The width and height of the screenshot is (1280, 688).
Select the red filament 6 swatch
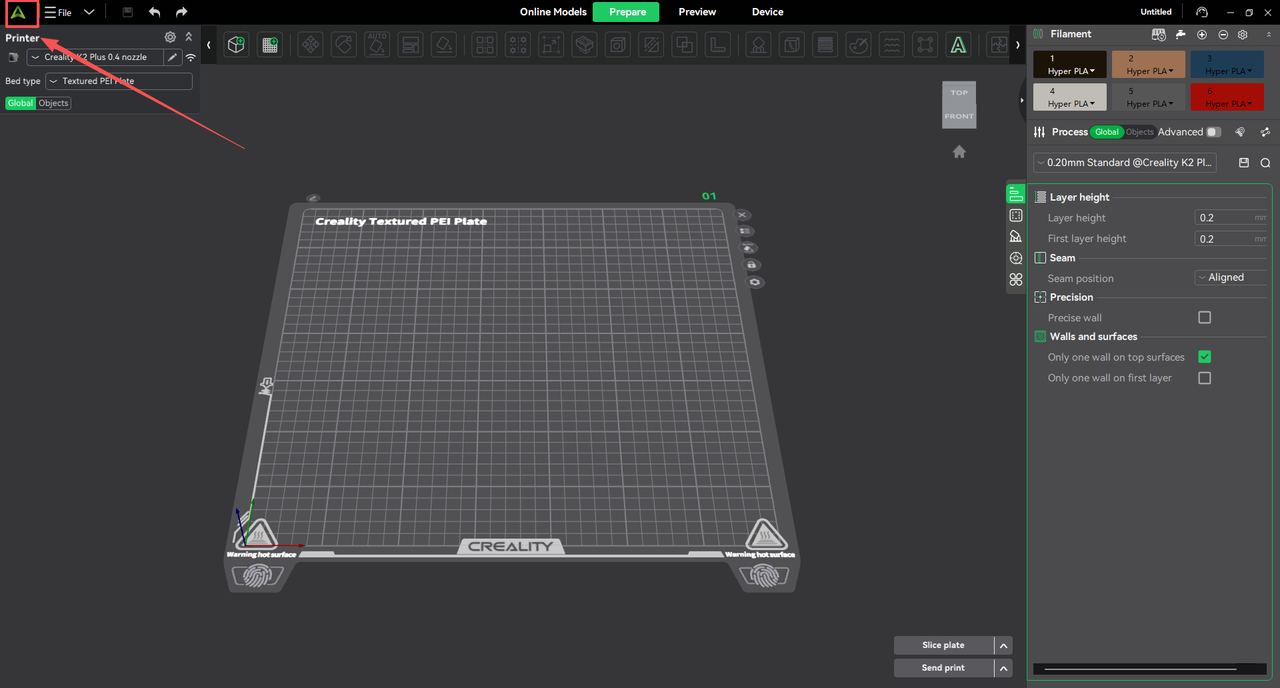pyautogui.click(x=1226, y=96)
